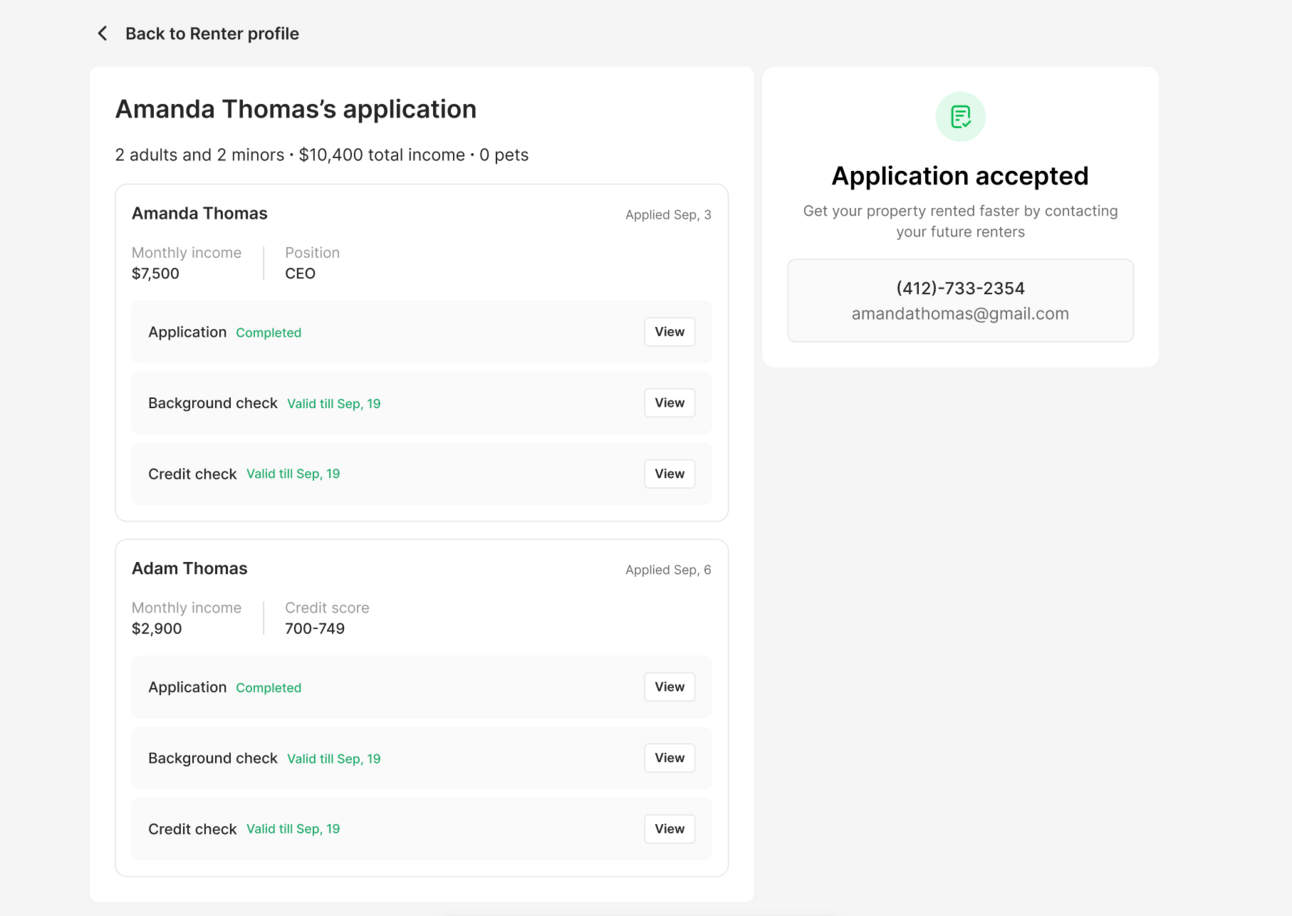Click the household summary line with total income
This screenshot has width=1292, height=916.
pos(322,155)
